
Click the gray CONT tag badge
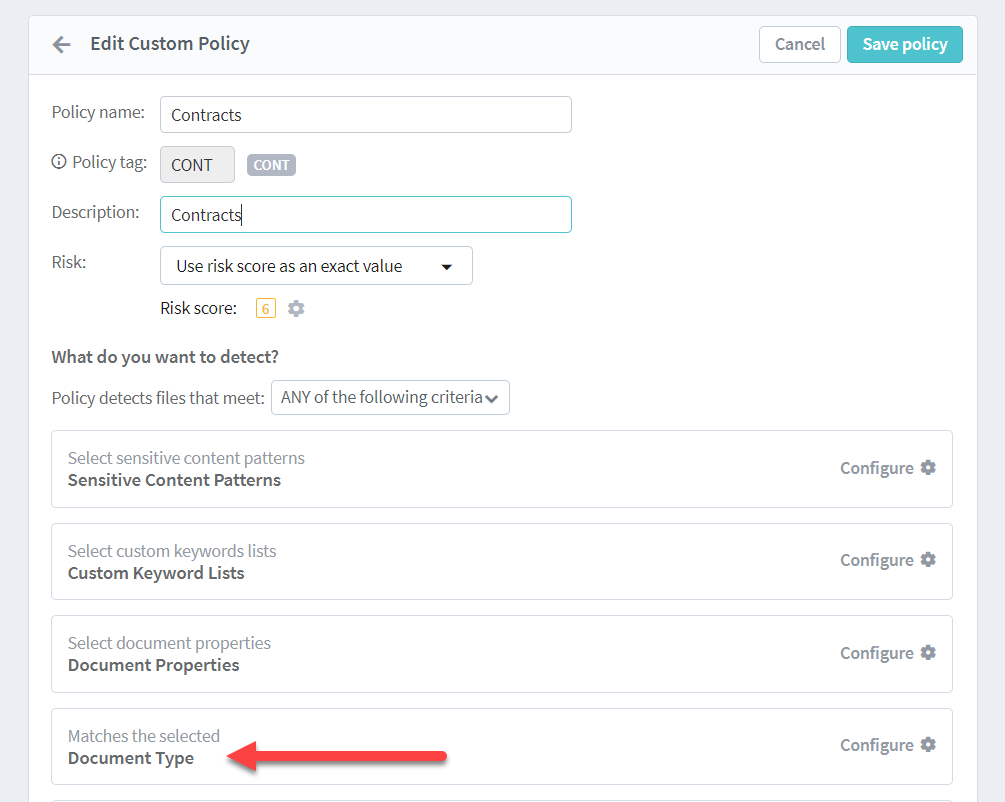point(271,166)
